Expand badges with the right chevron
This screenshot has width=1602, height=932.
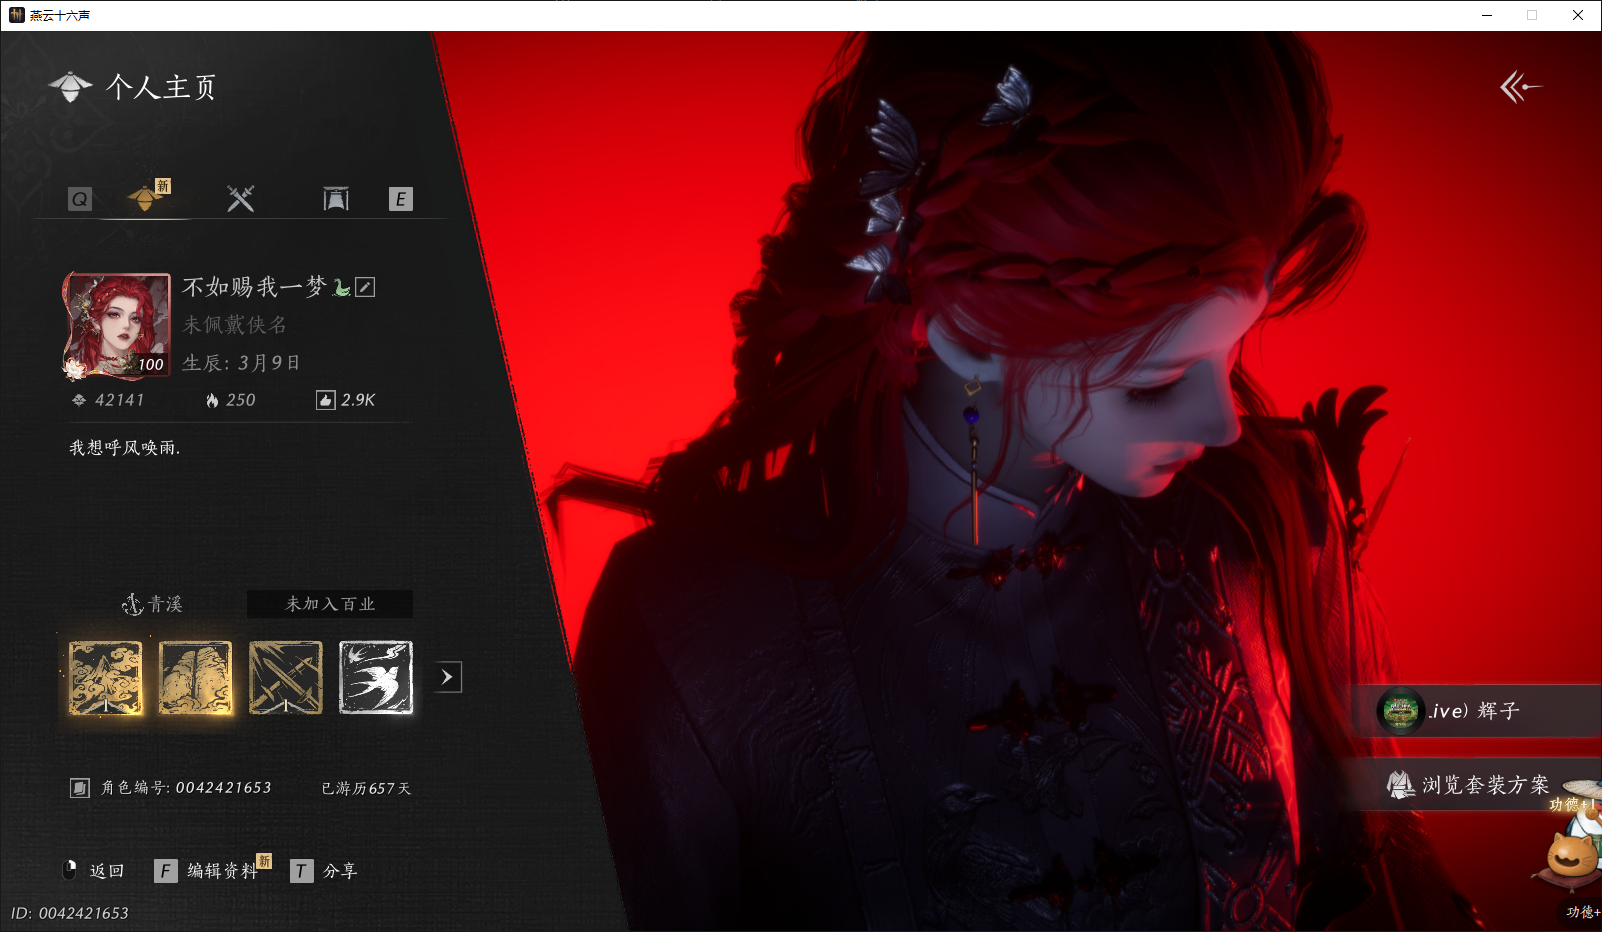click(x=448, y=677)
